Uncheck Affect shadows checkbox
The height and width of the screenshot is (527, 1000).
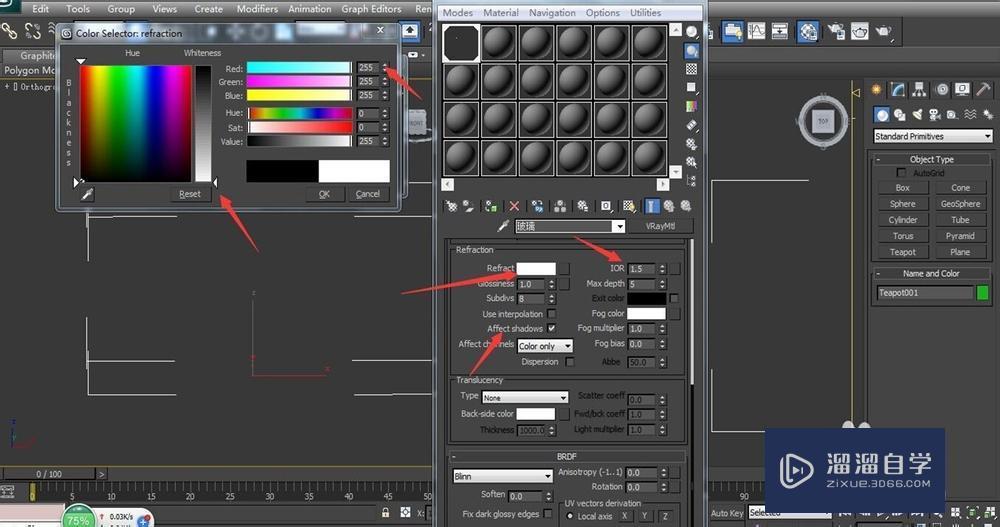point(552,328)
